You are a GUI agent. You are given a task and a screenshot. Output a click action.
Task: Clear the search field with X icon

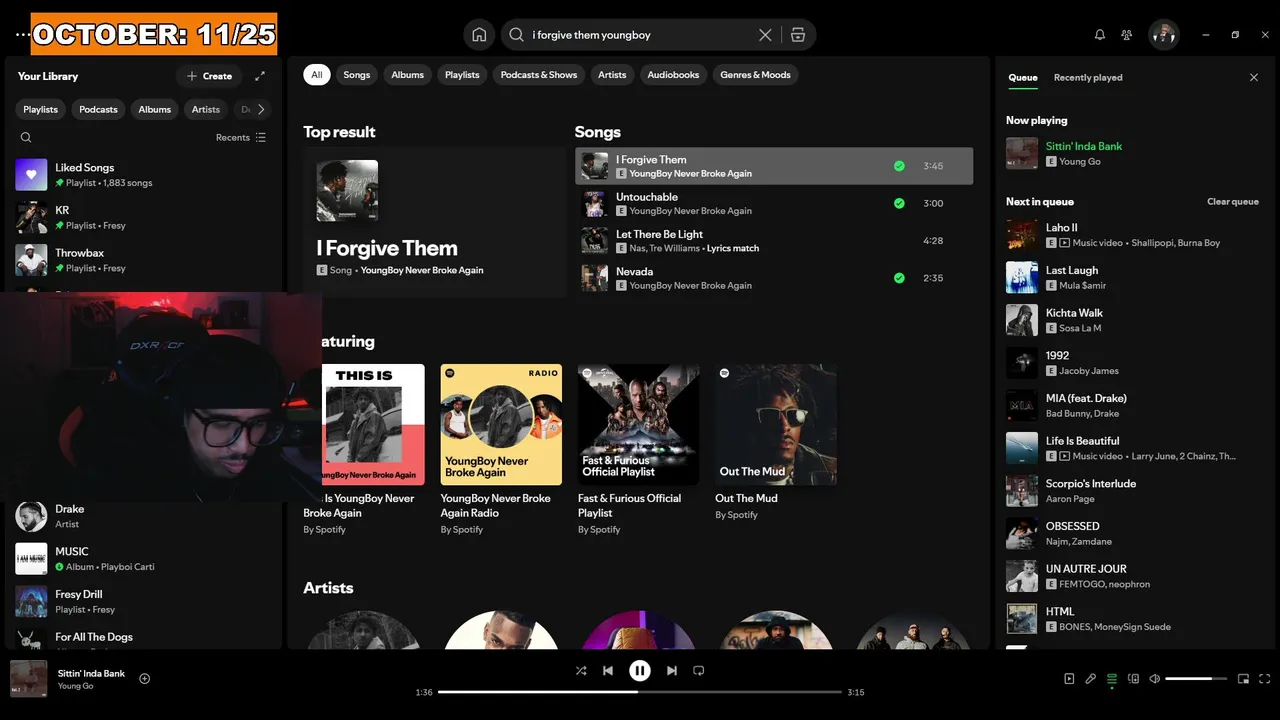point(765,35)
